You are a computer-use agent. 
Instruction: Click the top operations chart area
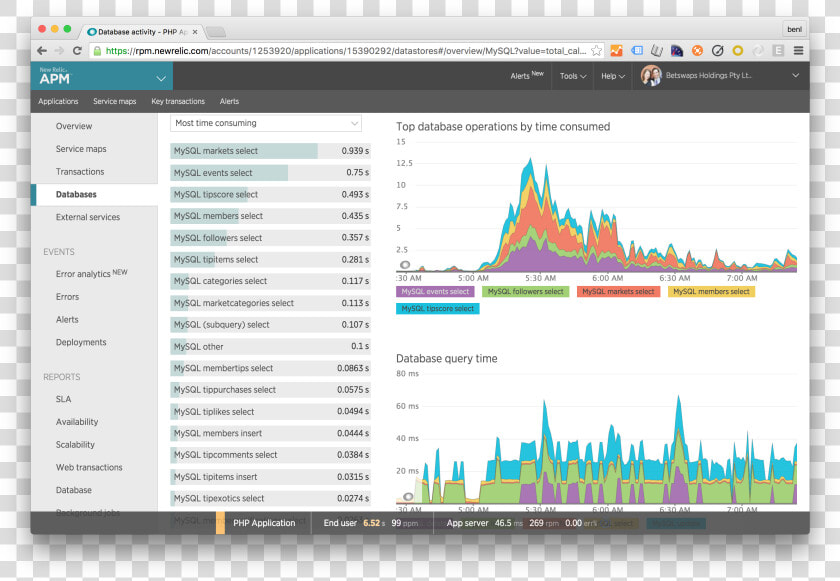596,207
